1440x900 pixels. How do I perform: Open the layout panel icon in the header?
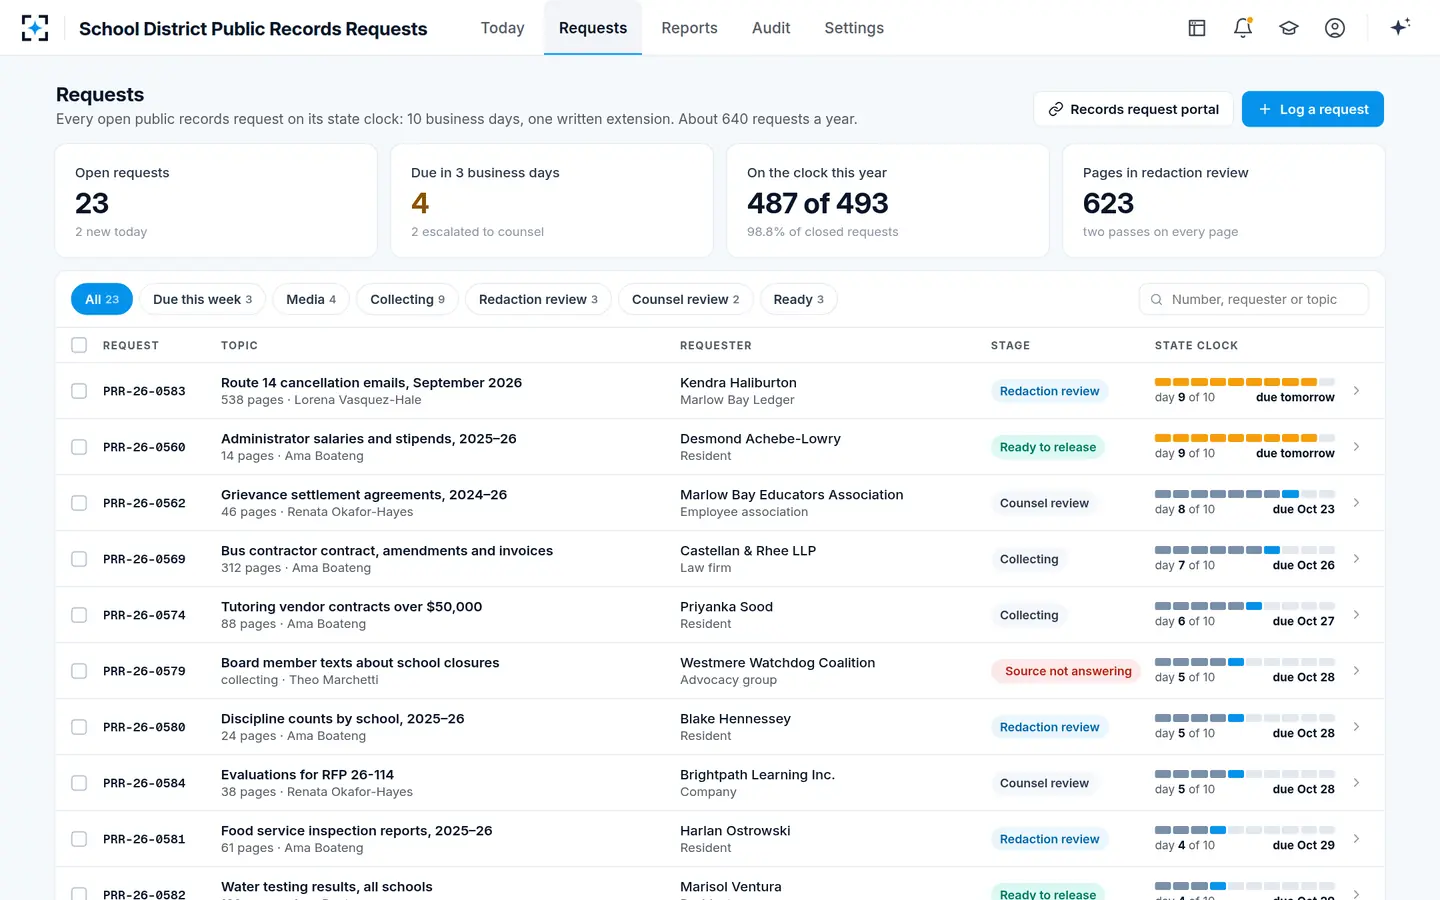(1197, 28)
